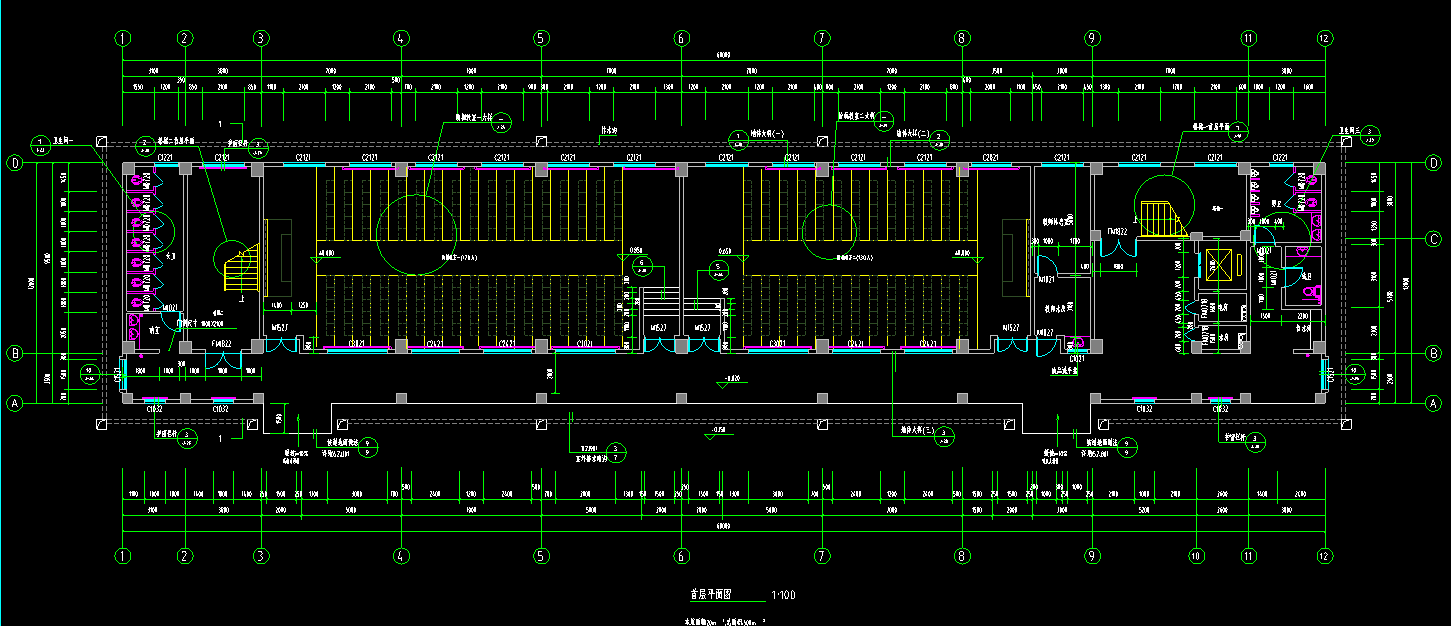Select axis bubble B on the right side

click(x=1433, y=353)
